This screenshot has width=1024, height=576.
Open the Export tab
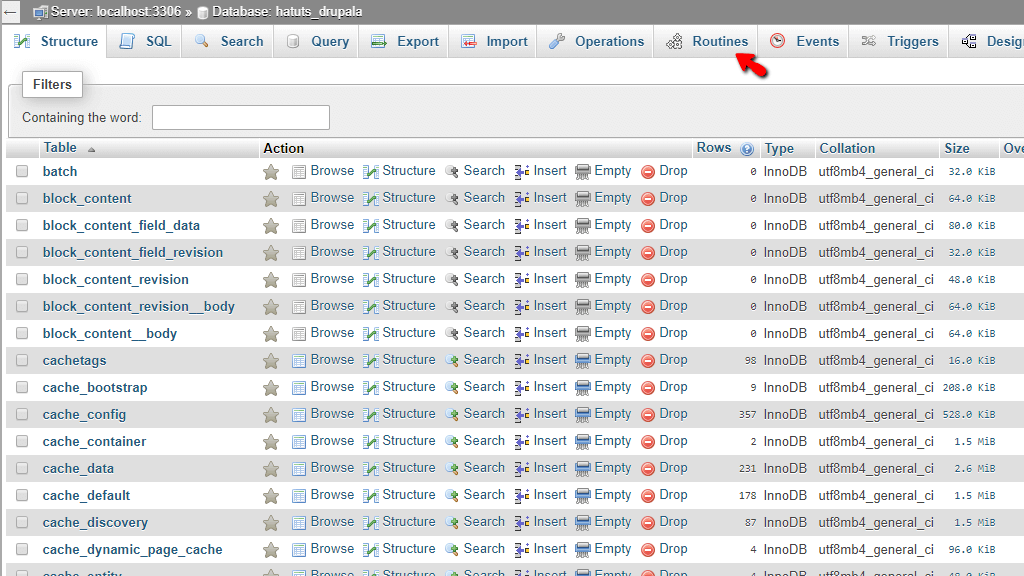click(x=404, y=41)
